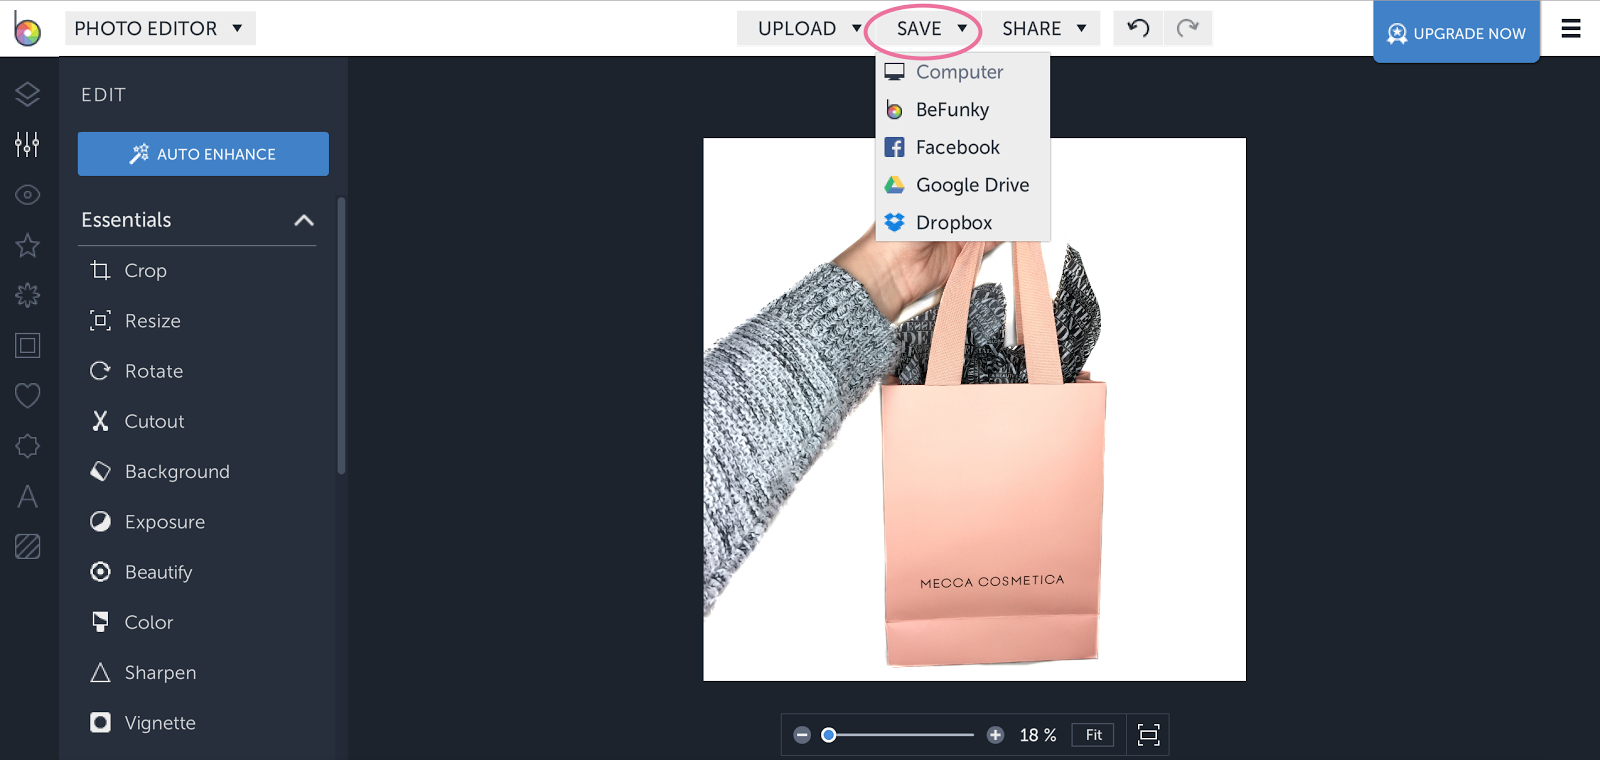
Task: Zoom out with the minus icon
Action: pos(801,735)
